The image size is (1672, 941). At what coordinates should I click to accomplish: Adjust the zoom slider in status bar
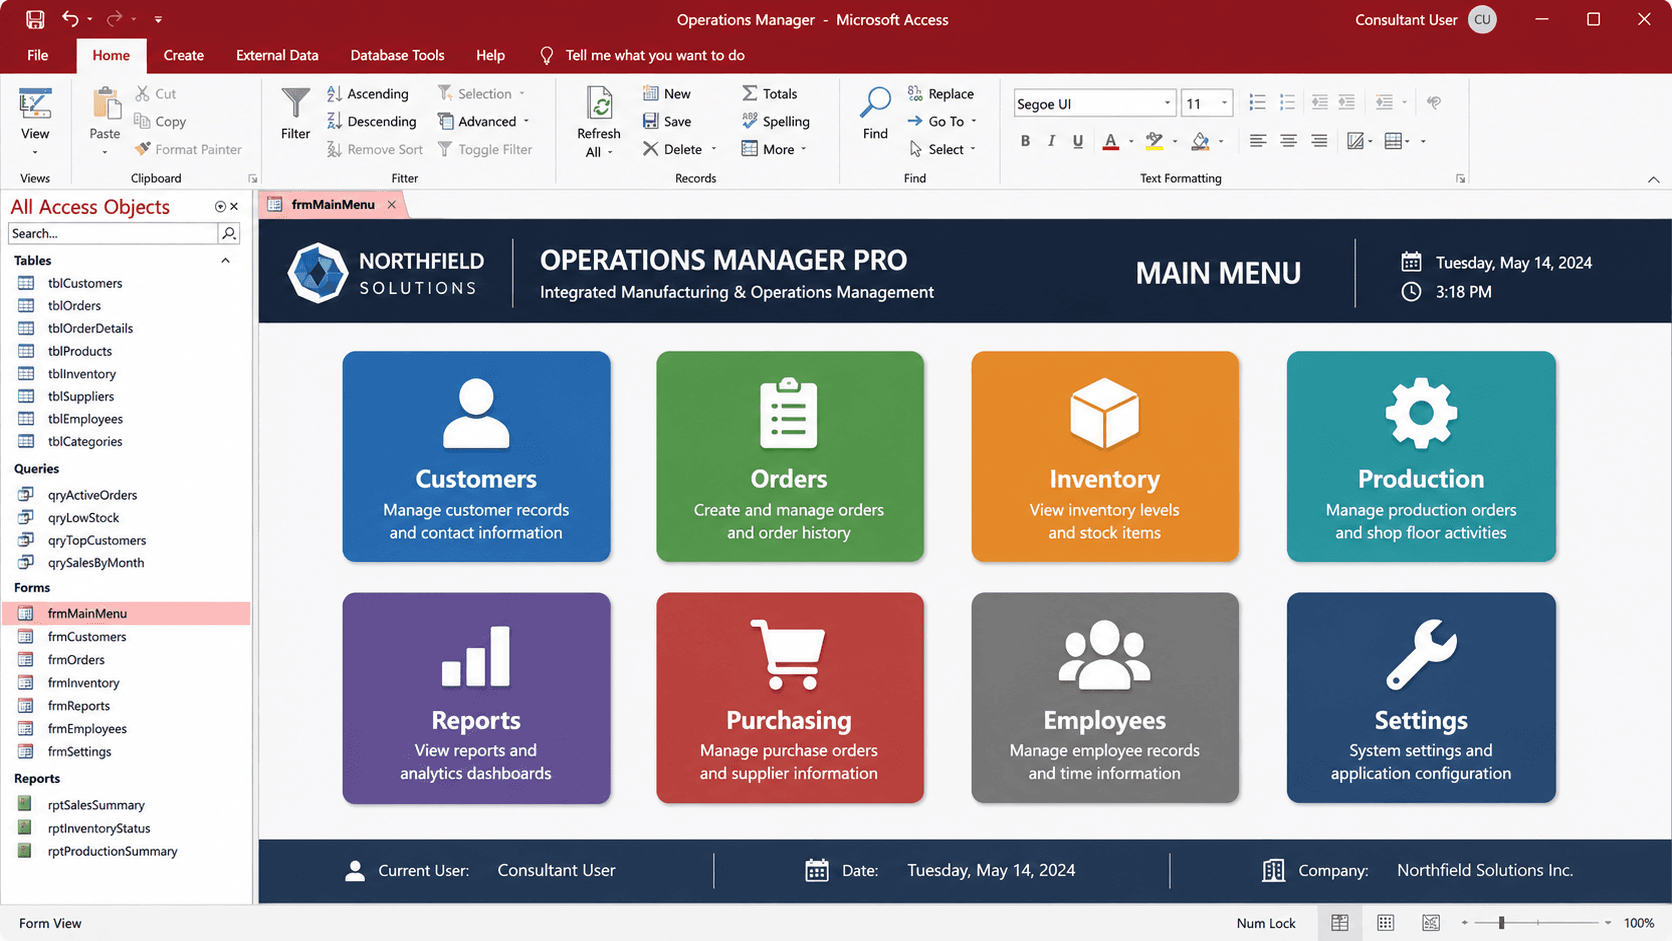click(1501, 923)
